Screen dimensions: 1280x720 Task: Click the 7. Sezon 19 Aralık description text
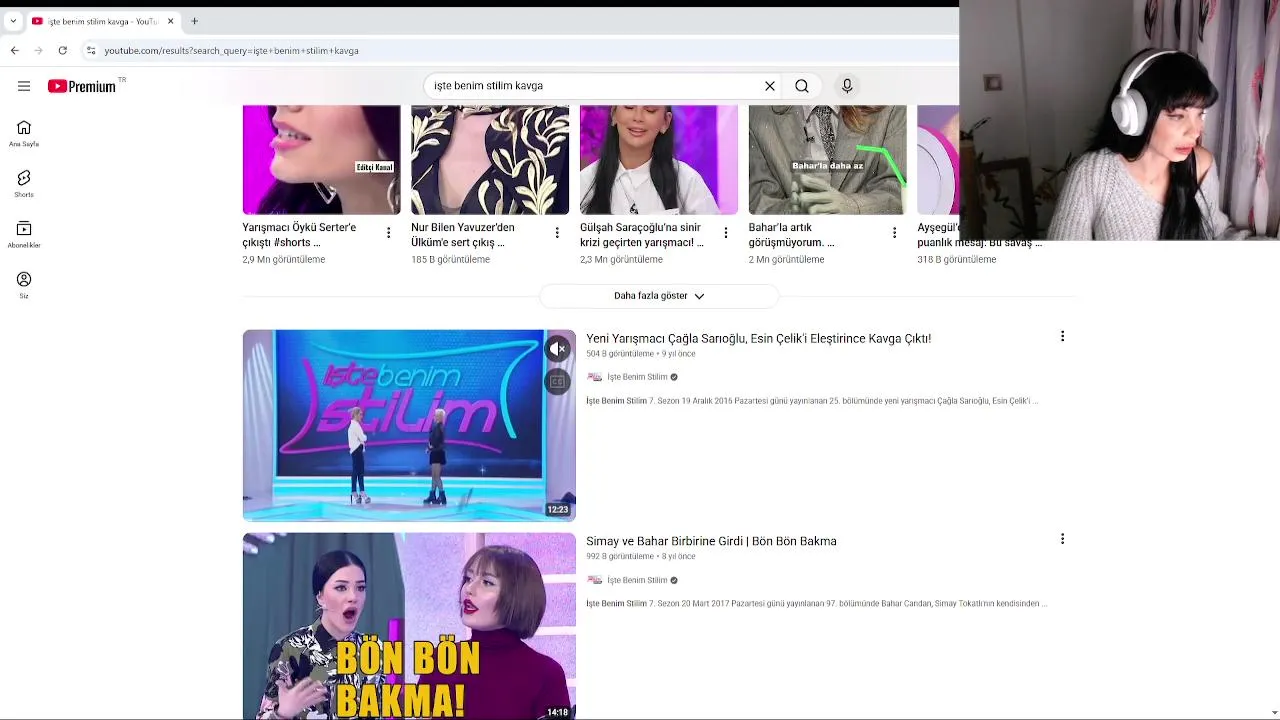coord(812,401)
